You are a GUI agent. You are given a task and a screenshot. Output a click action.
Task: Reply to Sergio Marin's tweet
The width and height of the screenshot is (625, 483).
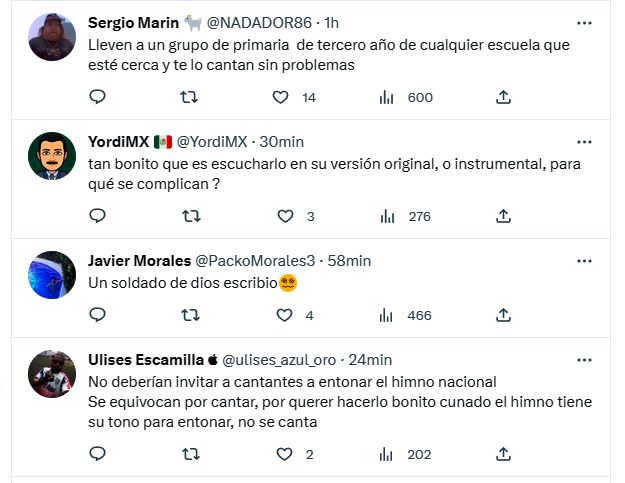[x=98, y=97]
